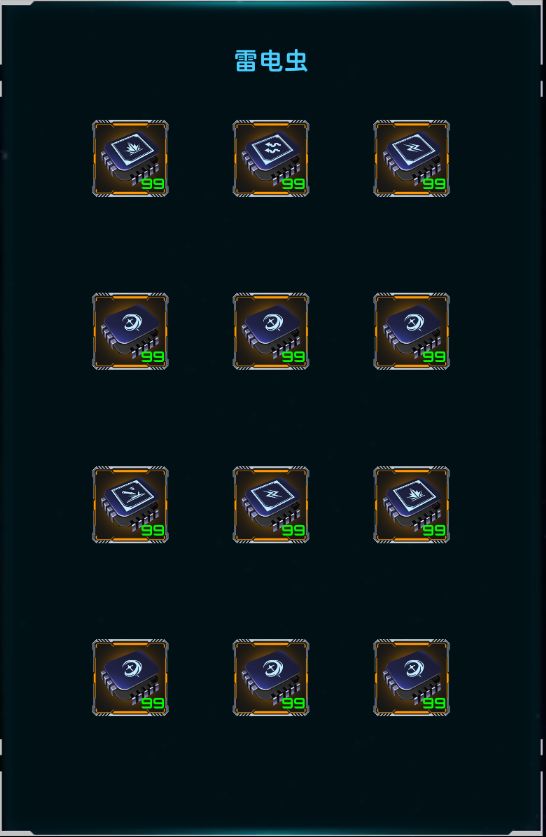Screen dimensions: 546x837
Task: Click the 99 count on wavy-arrow chip
Action: [x=294, y=184]
